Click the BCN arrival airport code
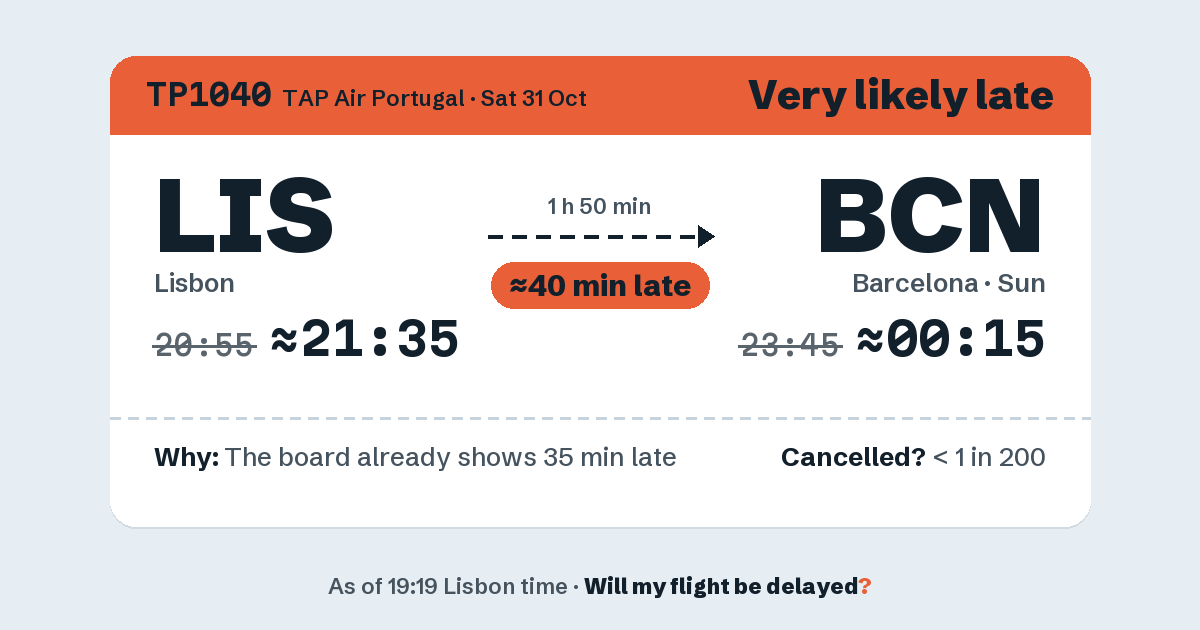This screenshot has height=630, width=1200. point(931,215)
